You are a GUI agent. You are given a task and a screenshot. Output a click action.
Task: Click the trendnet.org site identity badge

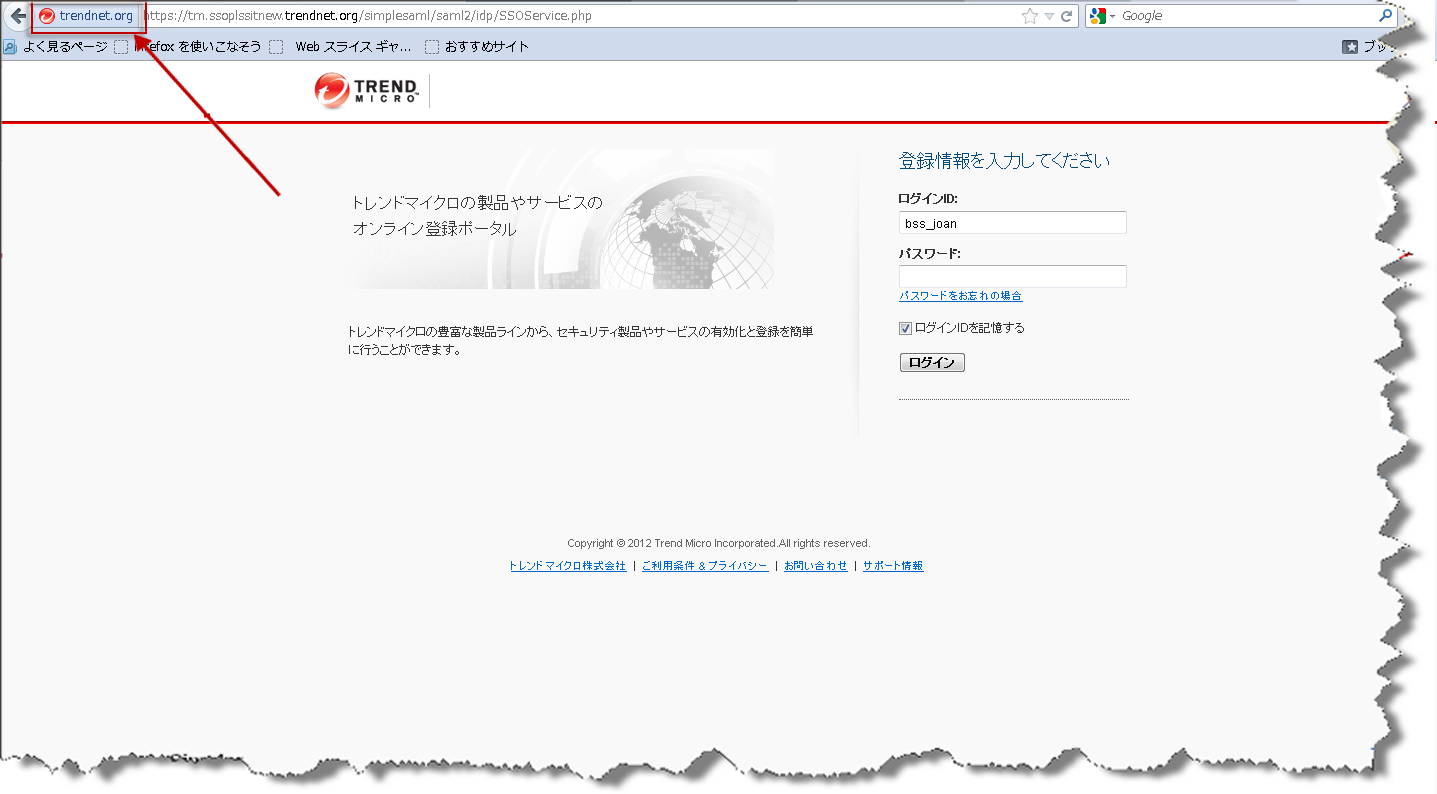[x=87, y=16]
